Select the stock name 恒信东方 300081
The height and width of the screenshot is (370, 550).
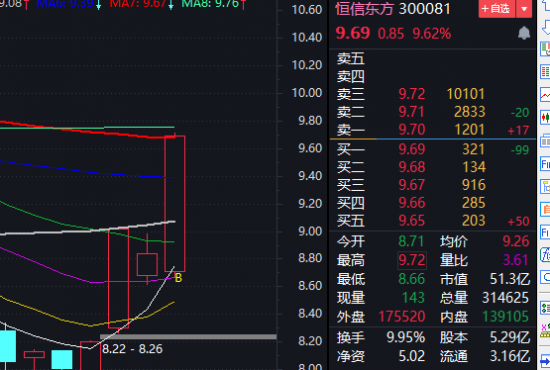pos(393,9)
